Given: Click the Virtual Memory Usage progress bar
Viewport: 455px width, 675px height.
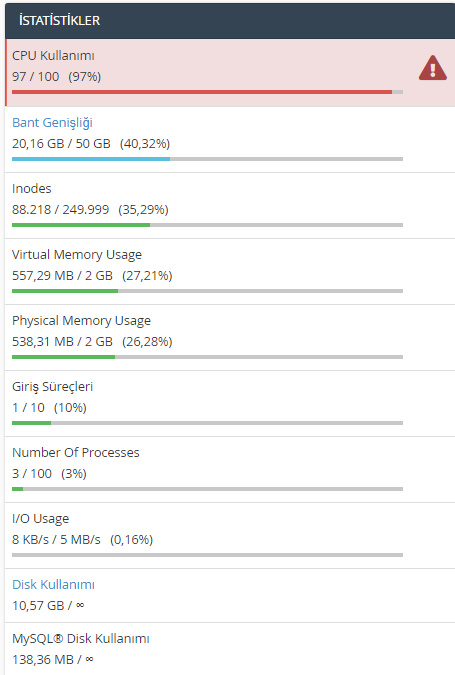Looking at the screenshot, I should (207, 291).
